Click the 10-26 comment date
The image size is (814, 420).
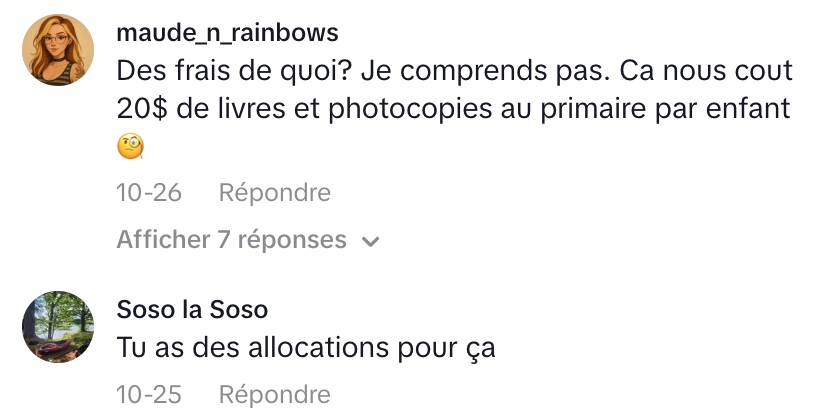pyautogui.click(x=149, y=193)
